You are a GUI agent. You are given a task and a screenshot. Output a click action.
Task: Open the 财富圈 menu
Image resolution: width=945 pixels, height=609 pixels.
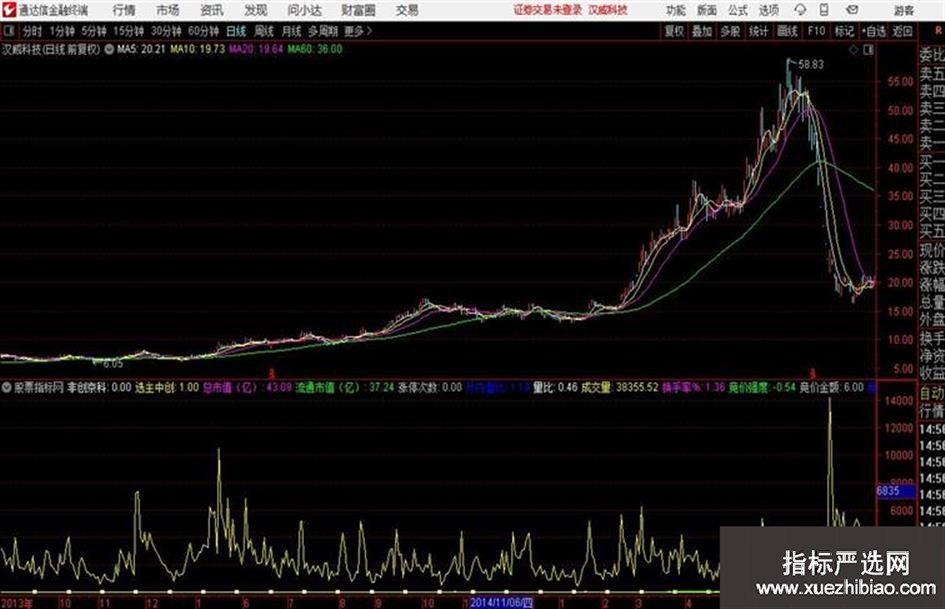click(358, 10)
